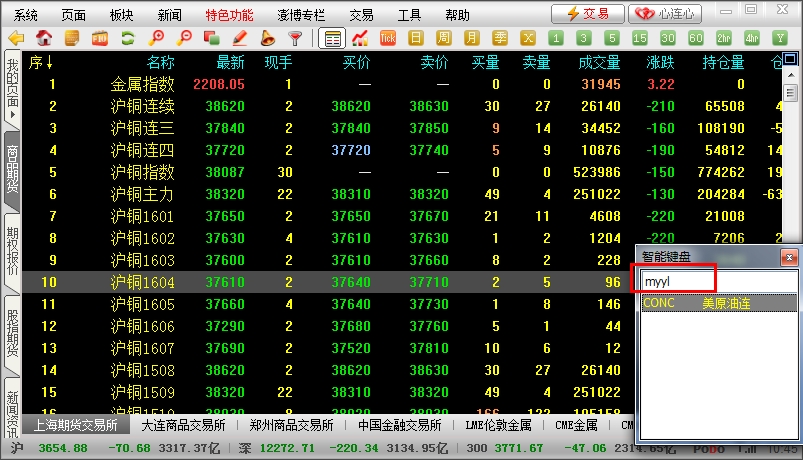Open the 特色功能 menu
803x460 pixels.
point(229,15)
